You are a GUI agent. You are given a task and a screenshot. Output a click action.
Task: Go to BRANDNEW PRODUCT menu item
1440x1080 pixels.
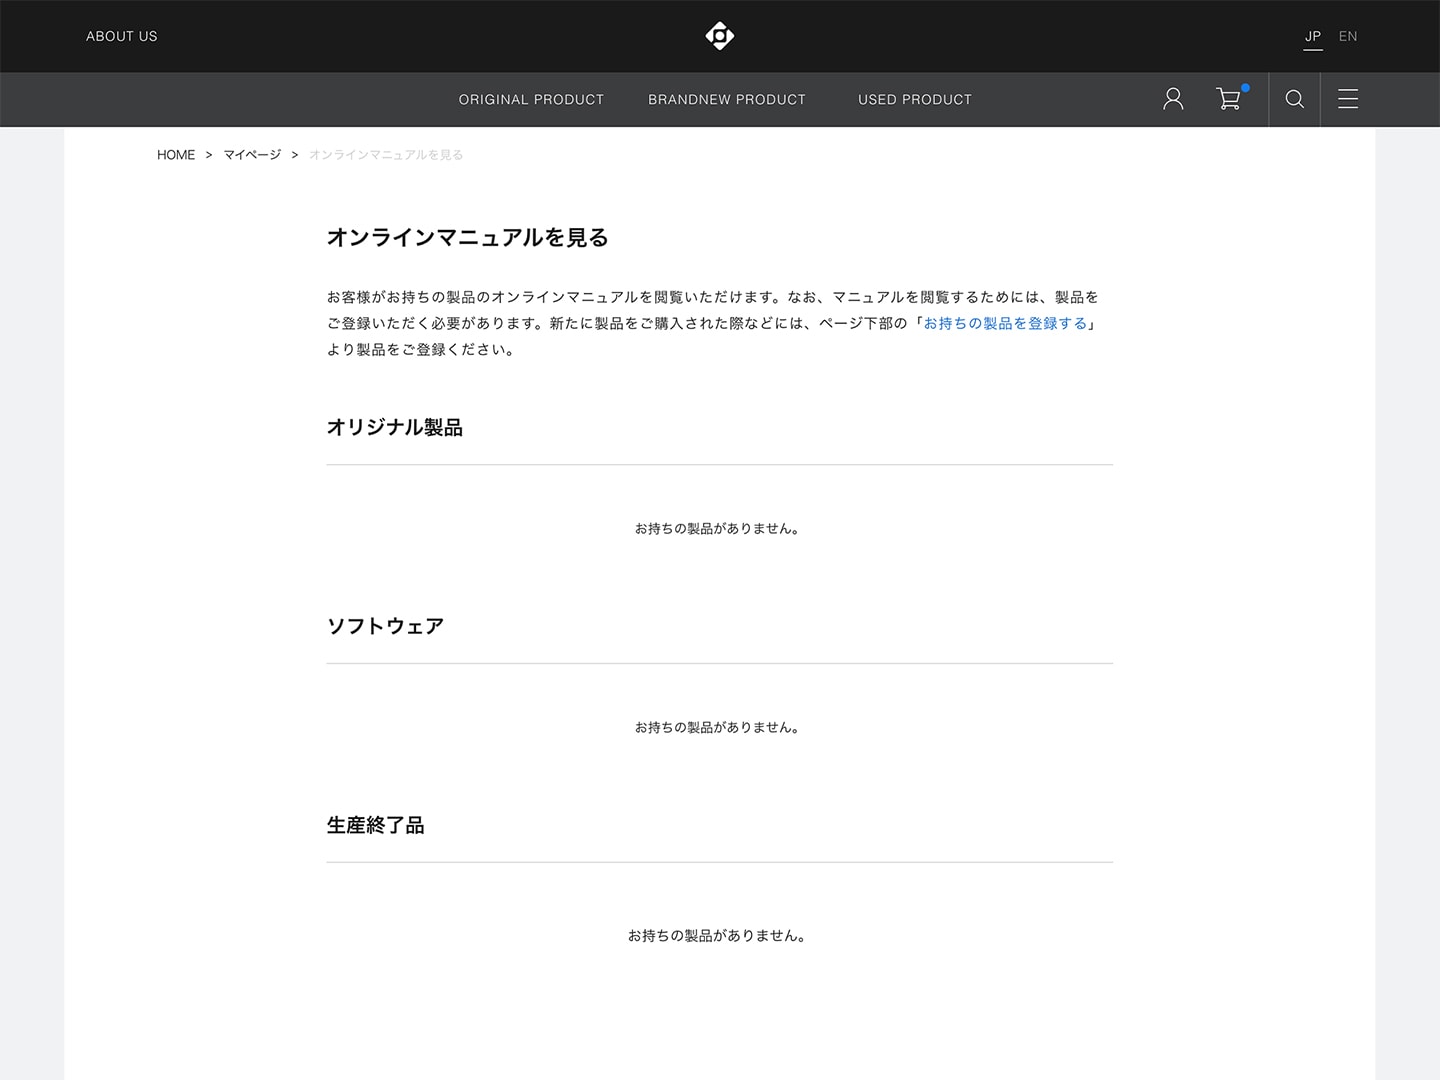pyautogui.click(x=726, y=99)
